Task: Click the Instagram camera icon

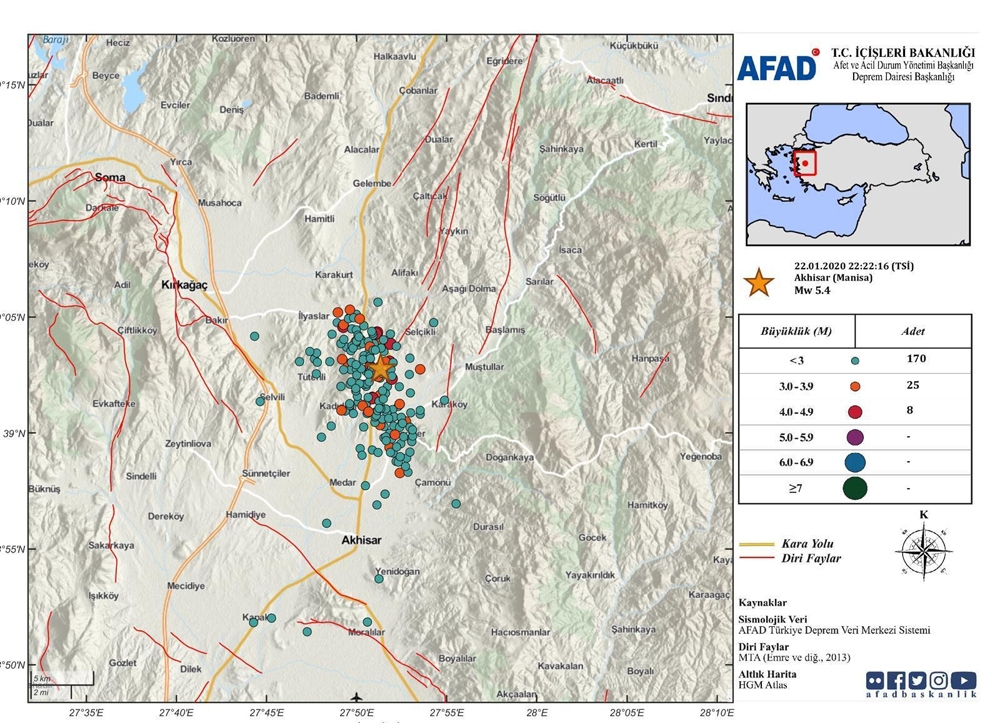Action: tap(938, 681)
